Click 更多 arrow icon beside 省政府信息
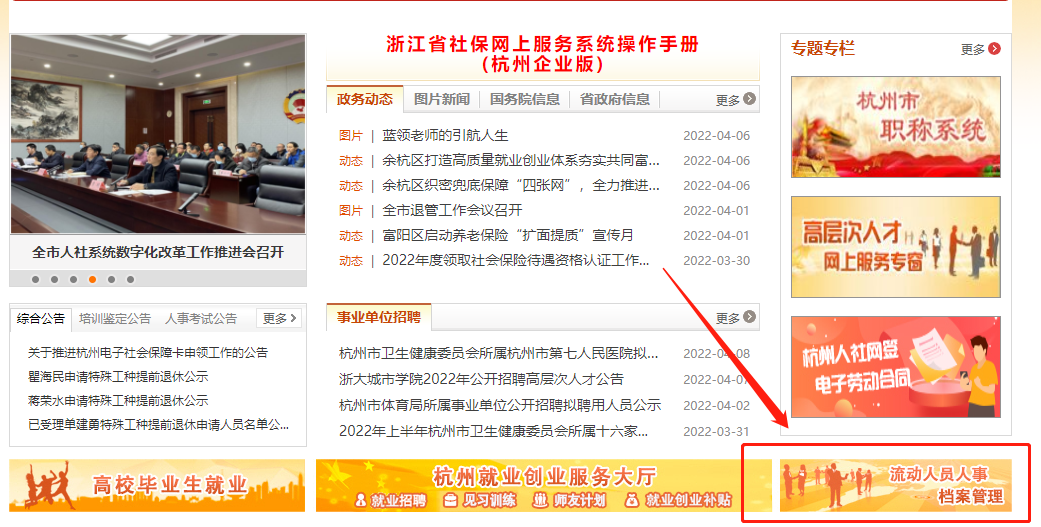1041x527 pixels. [x=750, y=99]
